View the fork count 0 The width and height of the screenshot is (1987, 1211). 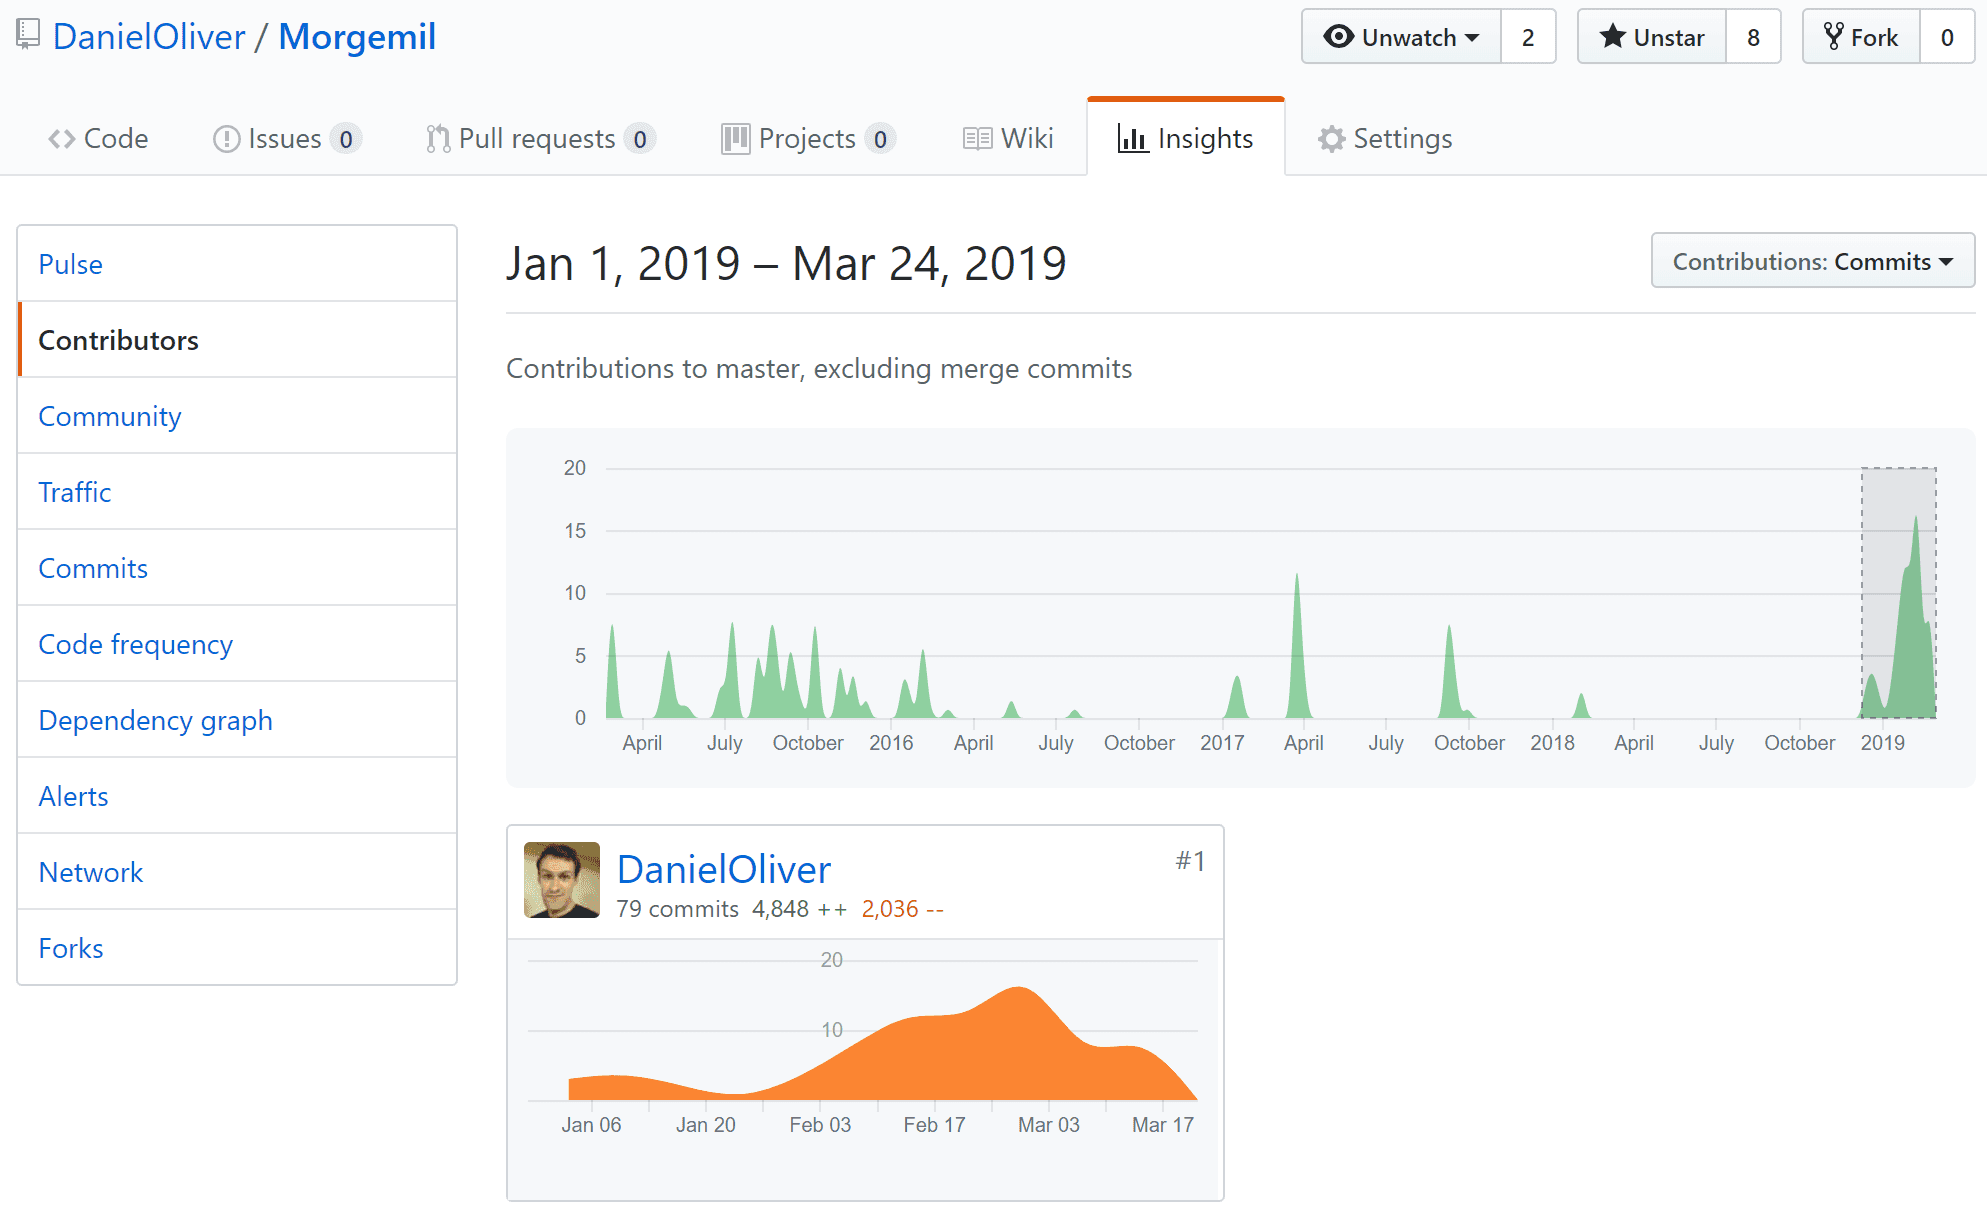tap(1947, 37)
